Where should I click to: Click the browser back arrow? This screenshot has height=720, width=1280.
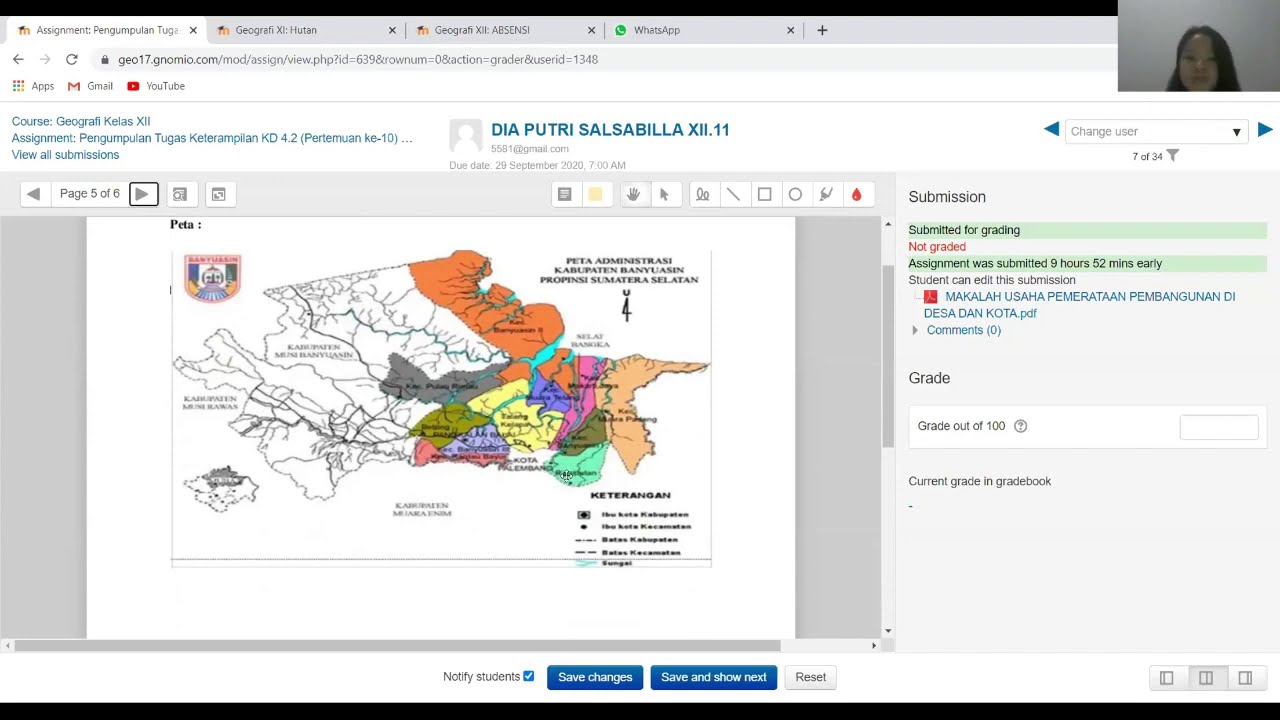pyautogui.click(x=18, y=59)
